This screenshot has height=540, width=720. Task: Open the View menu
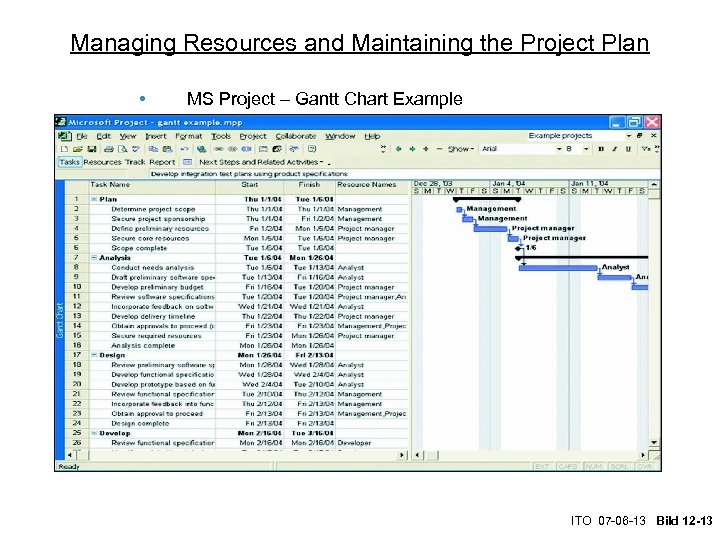pyautogui.click(x=128, y=136)
